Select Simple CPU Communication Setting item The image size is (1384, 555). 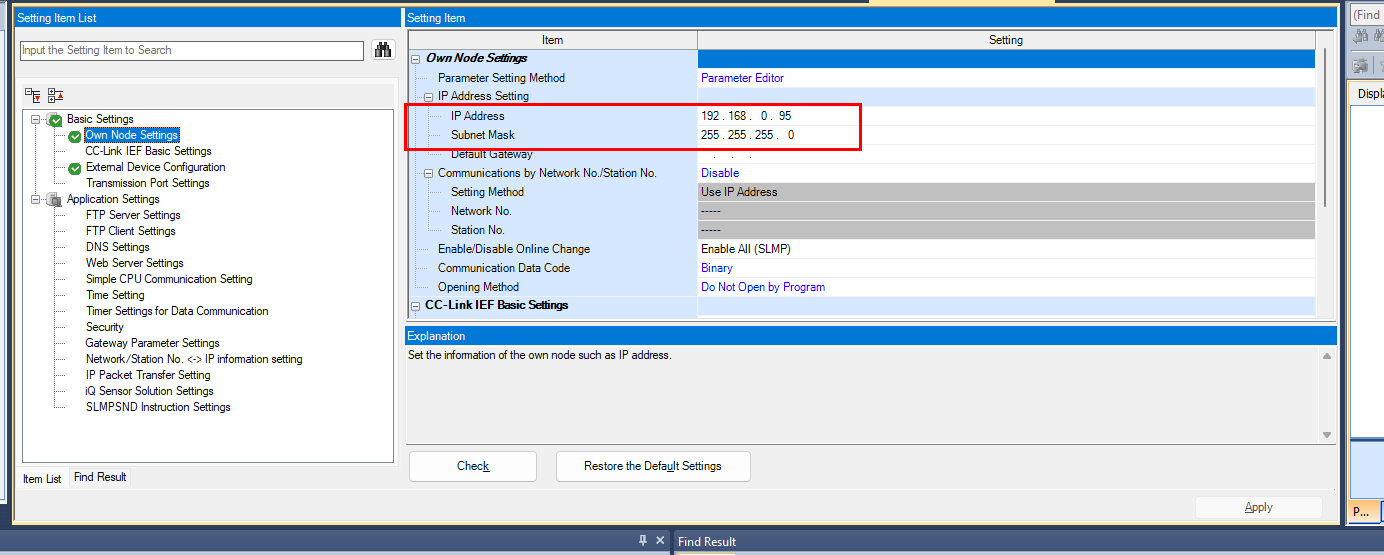point(169,280)
